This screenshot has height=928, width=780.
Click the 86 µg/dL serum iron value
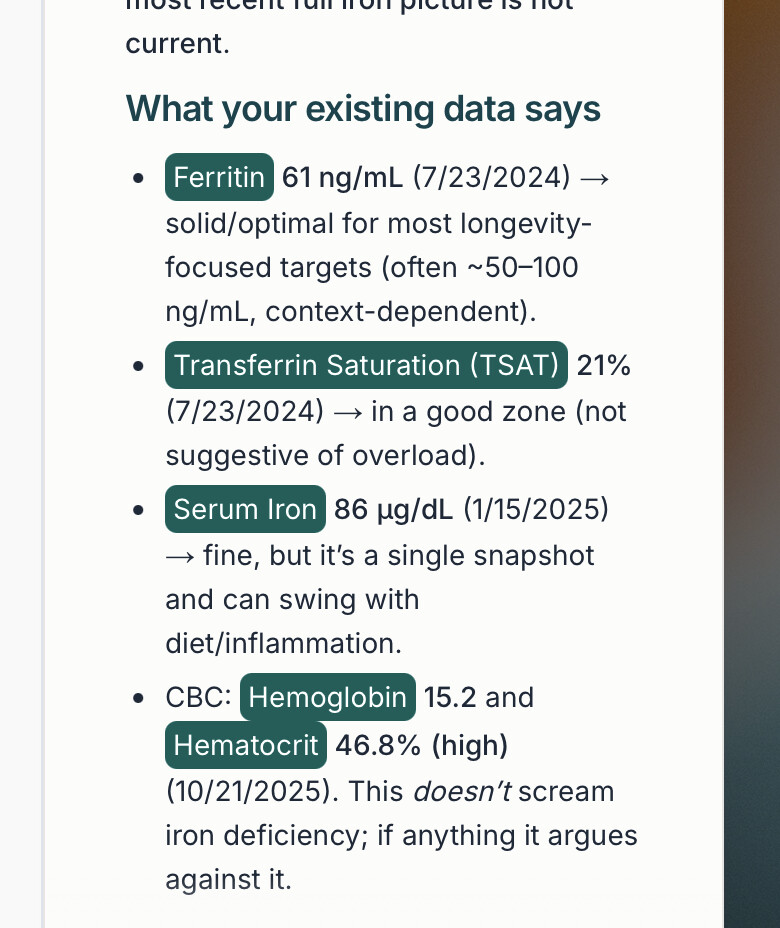point(394,509)
